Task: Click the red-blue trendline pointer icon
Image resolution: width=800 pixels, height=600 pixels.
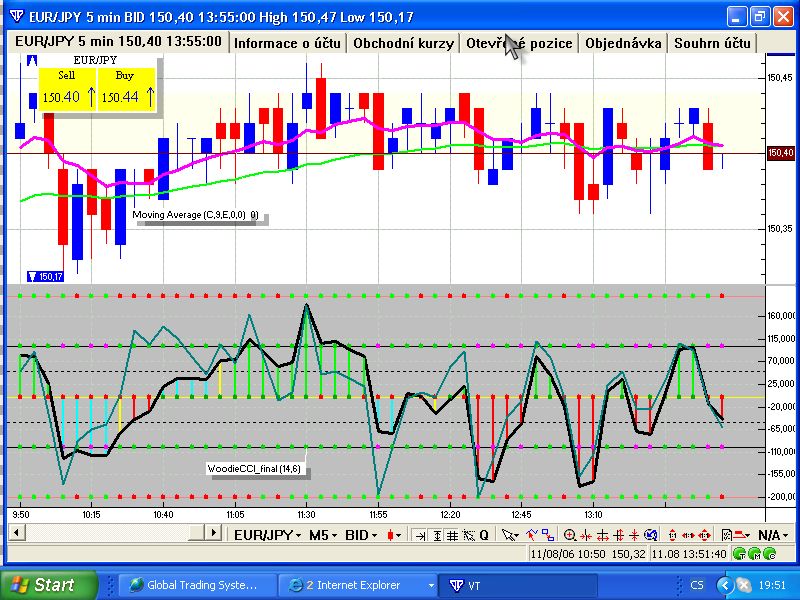Action: (x=532, y=535)
